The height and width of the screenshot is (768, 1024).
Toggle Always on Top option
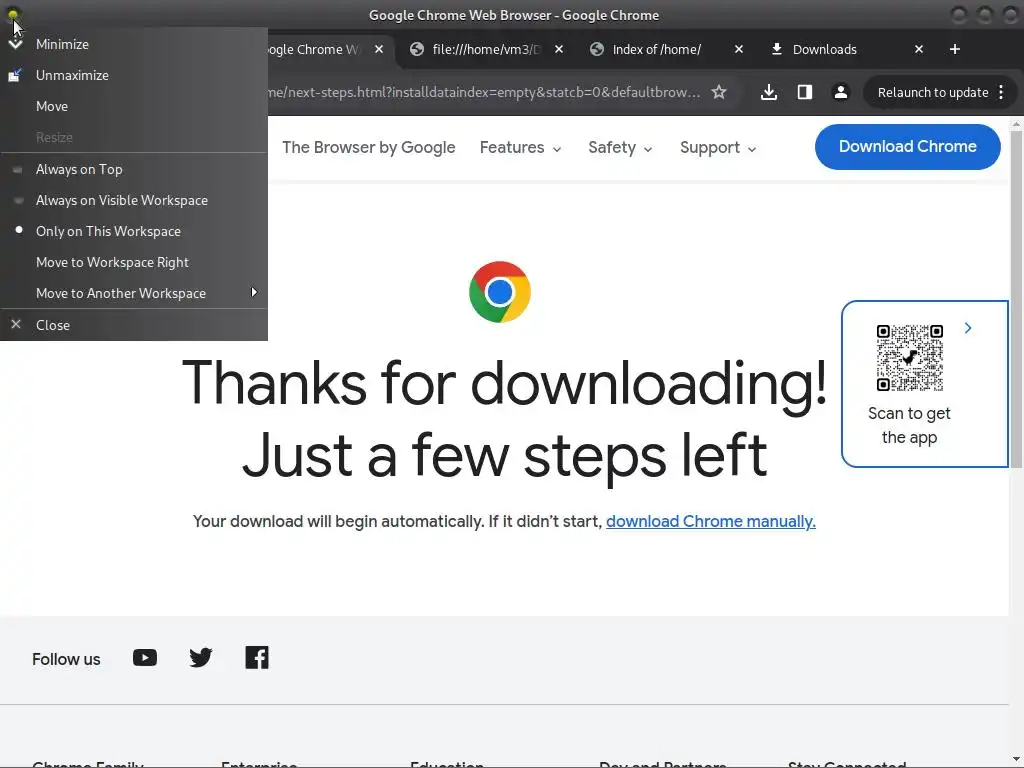tap(134, 169)
